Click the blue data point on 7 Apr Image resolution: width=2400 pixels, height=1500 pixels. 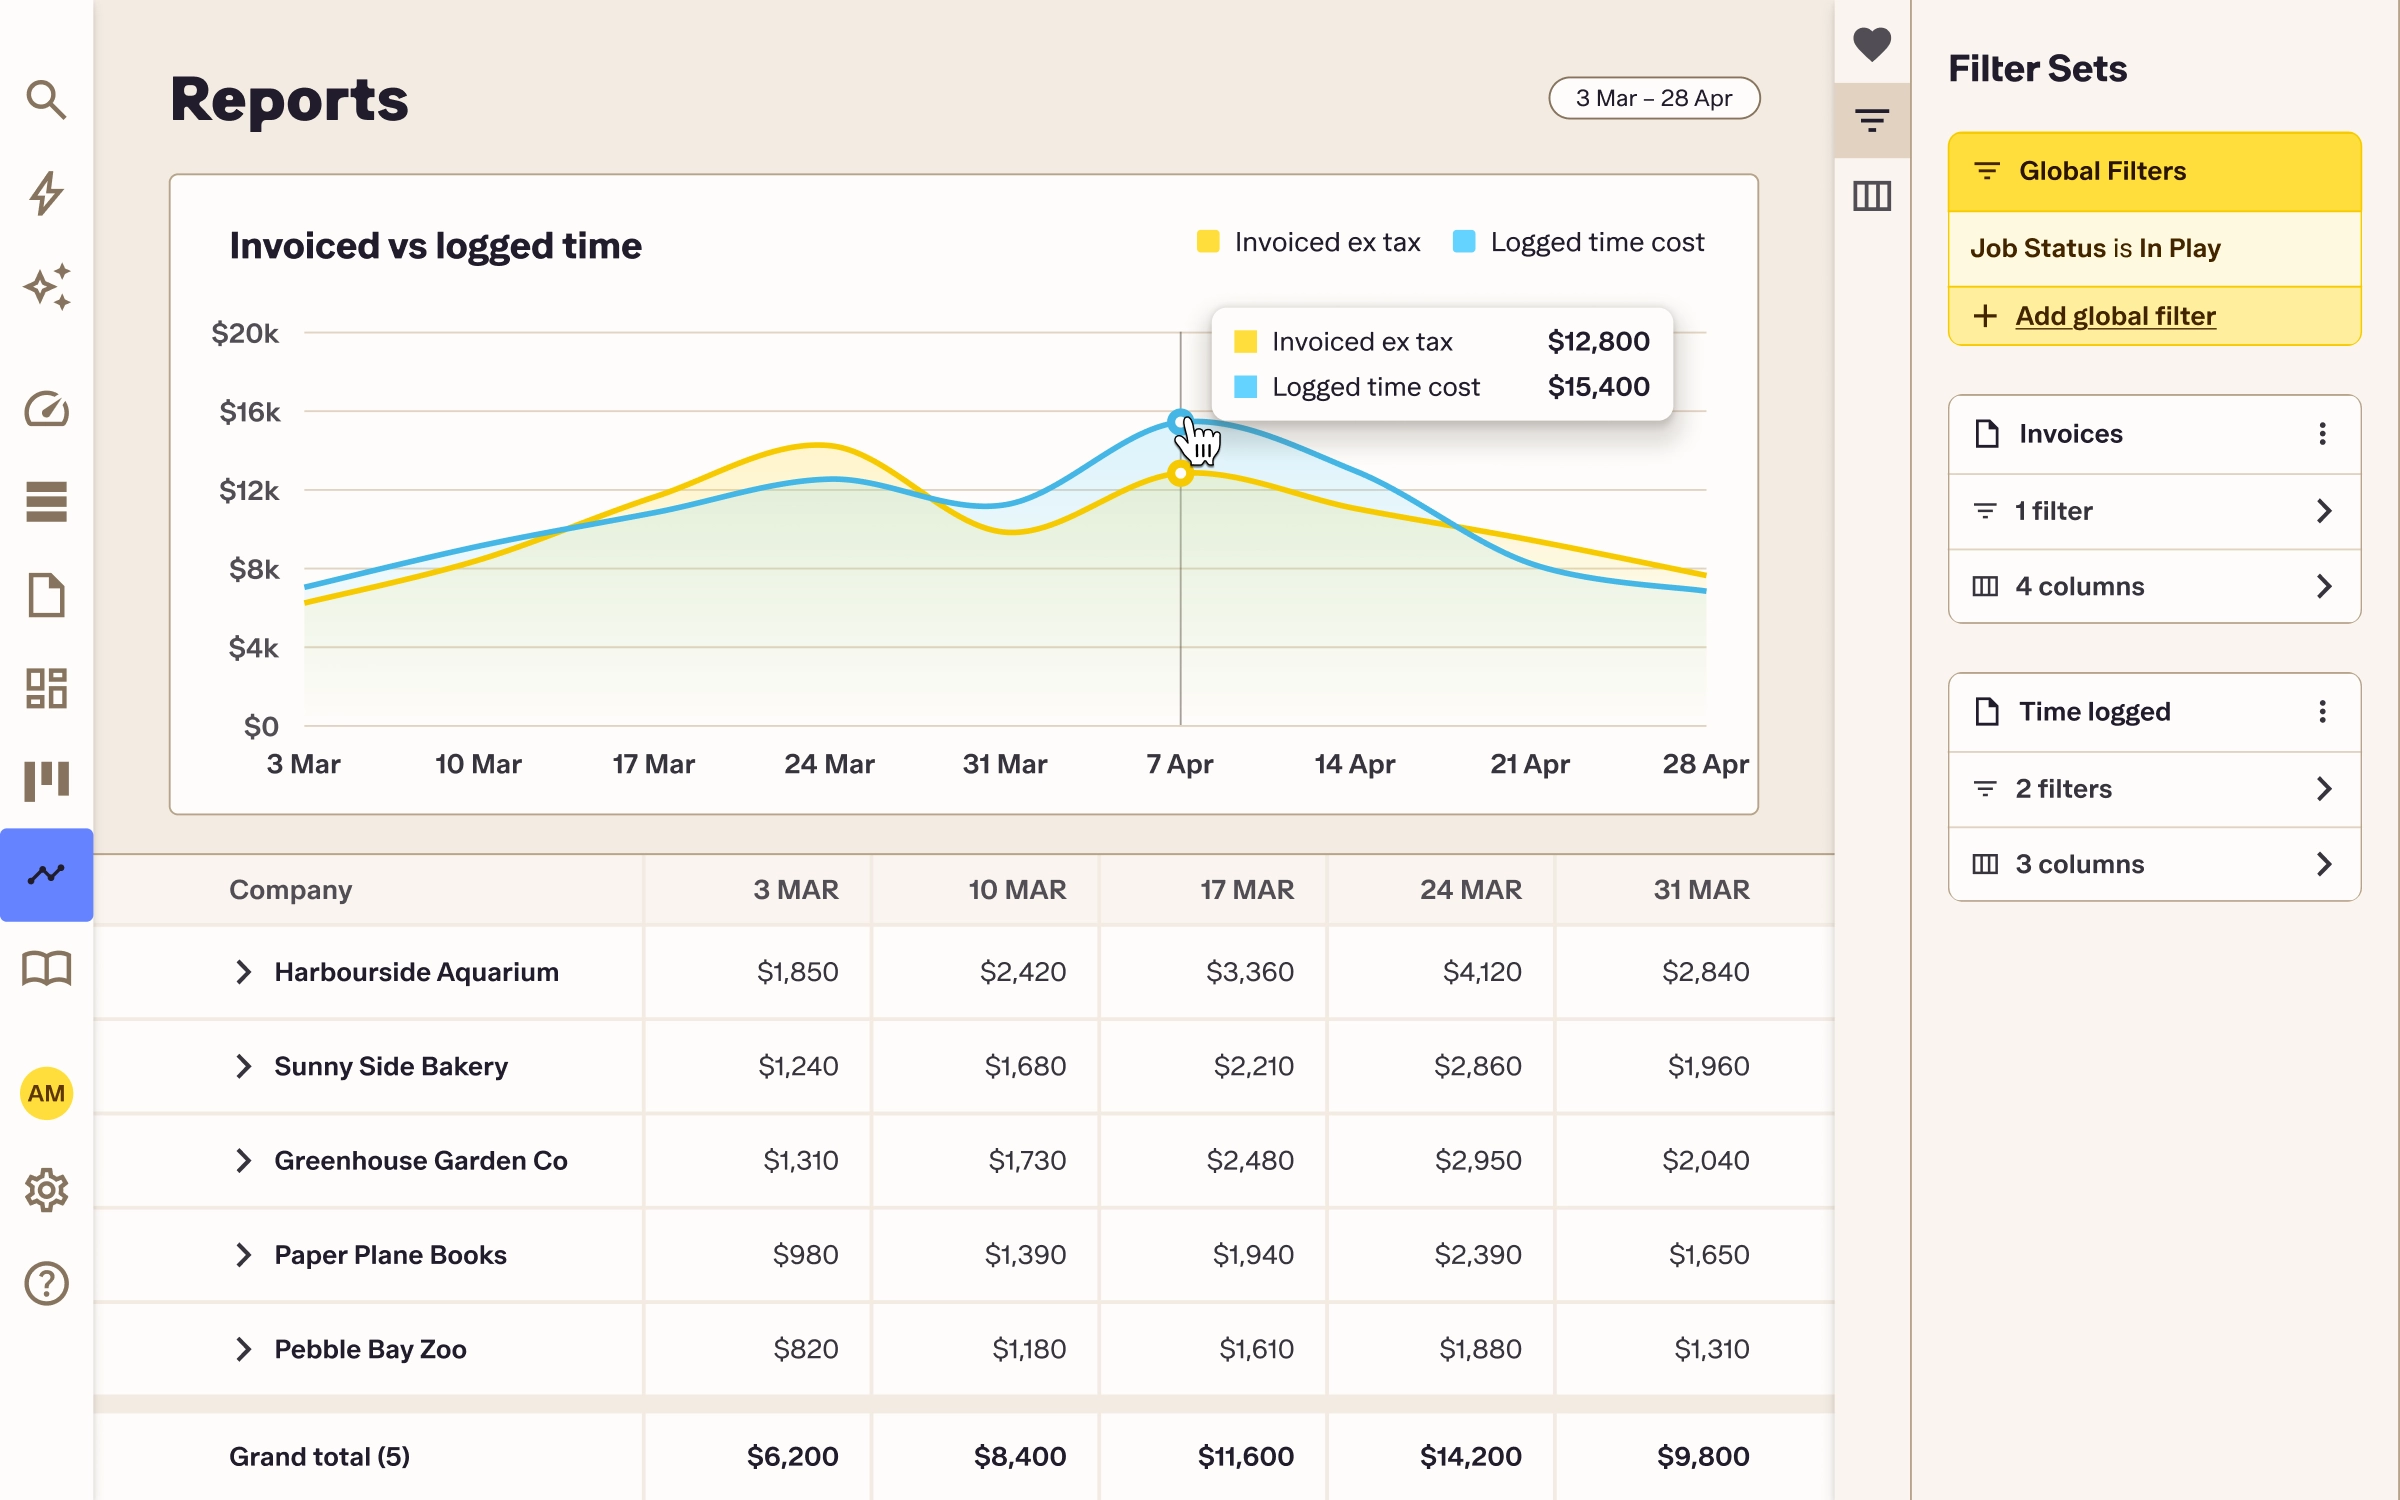(x=1180, y=421)
